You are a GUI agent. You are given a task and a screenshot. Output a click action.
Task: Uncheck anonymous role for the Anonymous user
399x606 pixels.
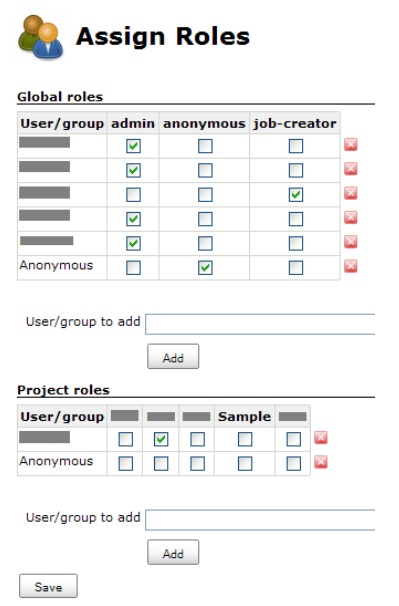click(205, 267)
